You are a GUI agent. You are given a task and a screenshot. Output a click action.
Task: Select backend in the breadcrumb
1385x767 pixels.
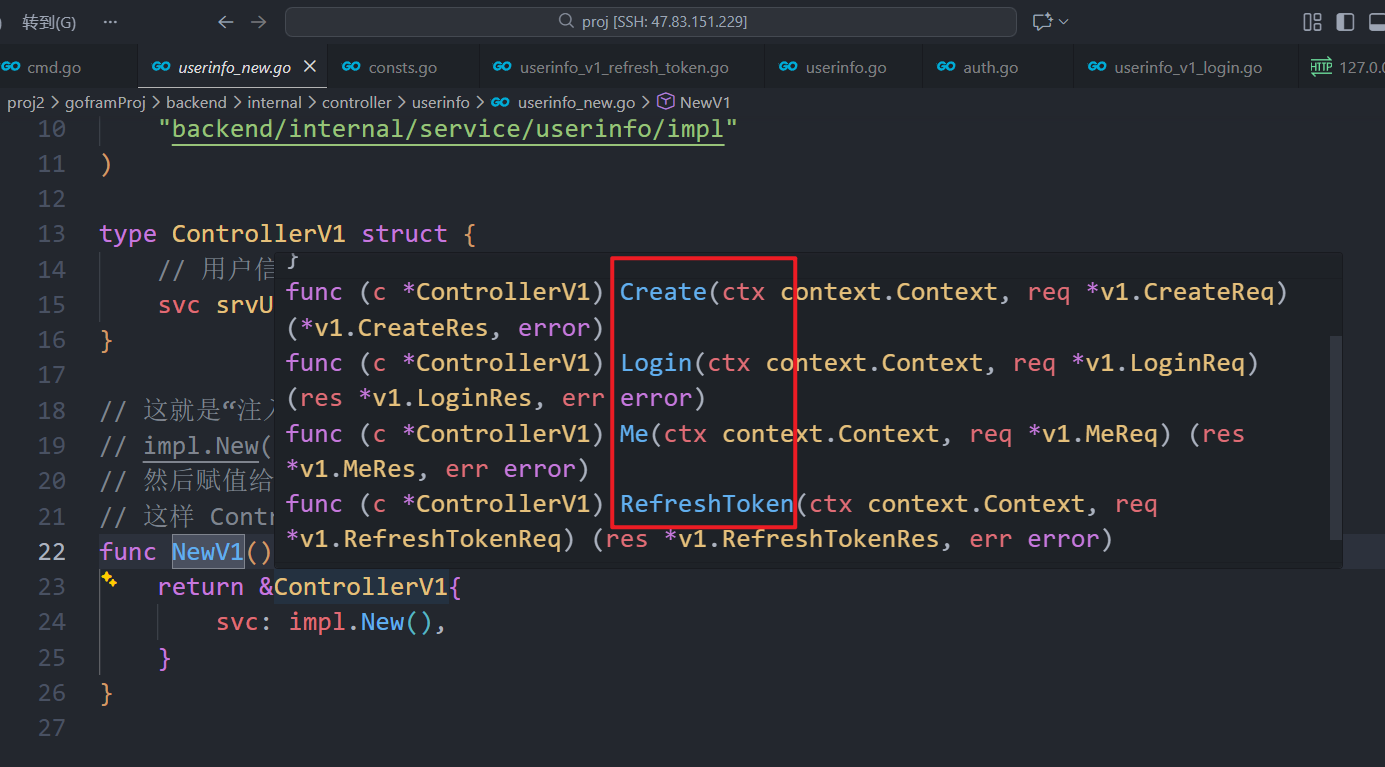tap(196, 102)
